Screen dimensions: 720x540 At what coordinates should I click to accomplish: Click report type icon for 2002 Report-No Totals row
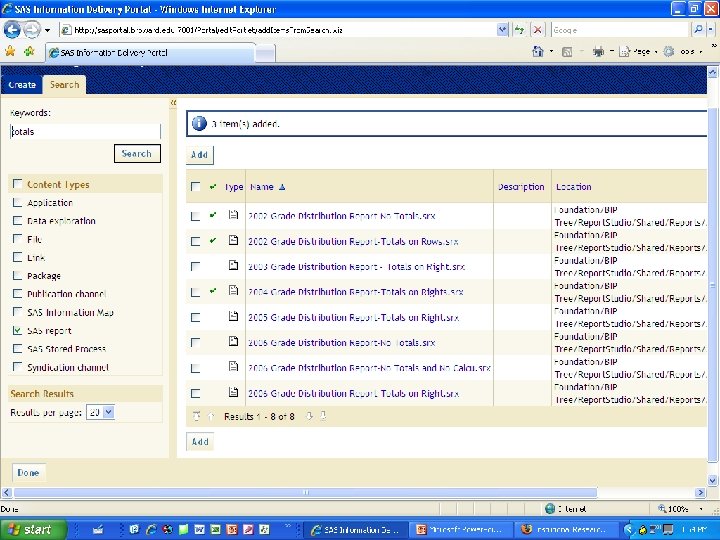234,214
